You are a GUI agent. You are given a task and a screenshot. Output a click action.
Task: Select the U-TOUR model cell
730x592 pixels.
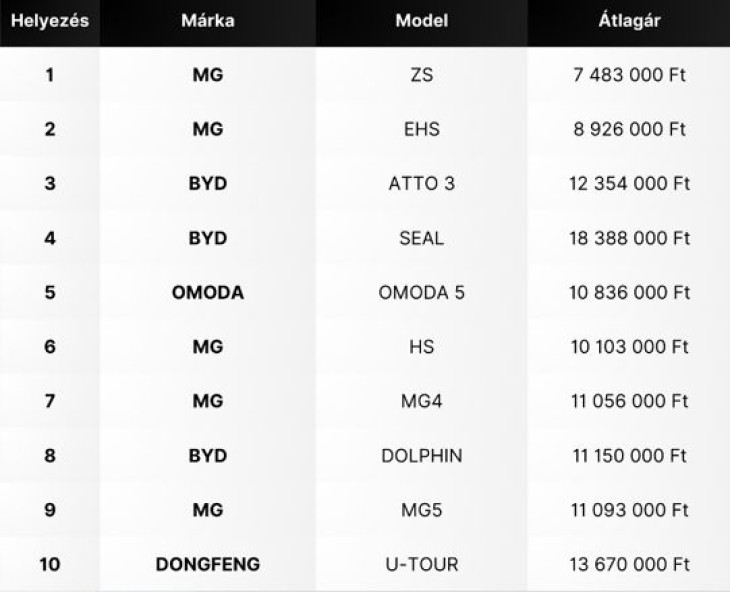pyautogui.click(x=422, y=565)
